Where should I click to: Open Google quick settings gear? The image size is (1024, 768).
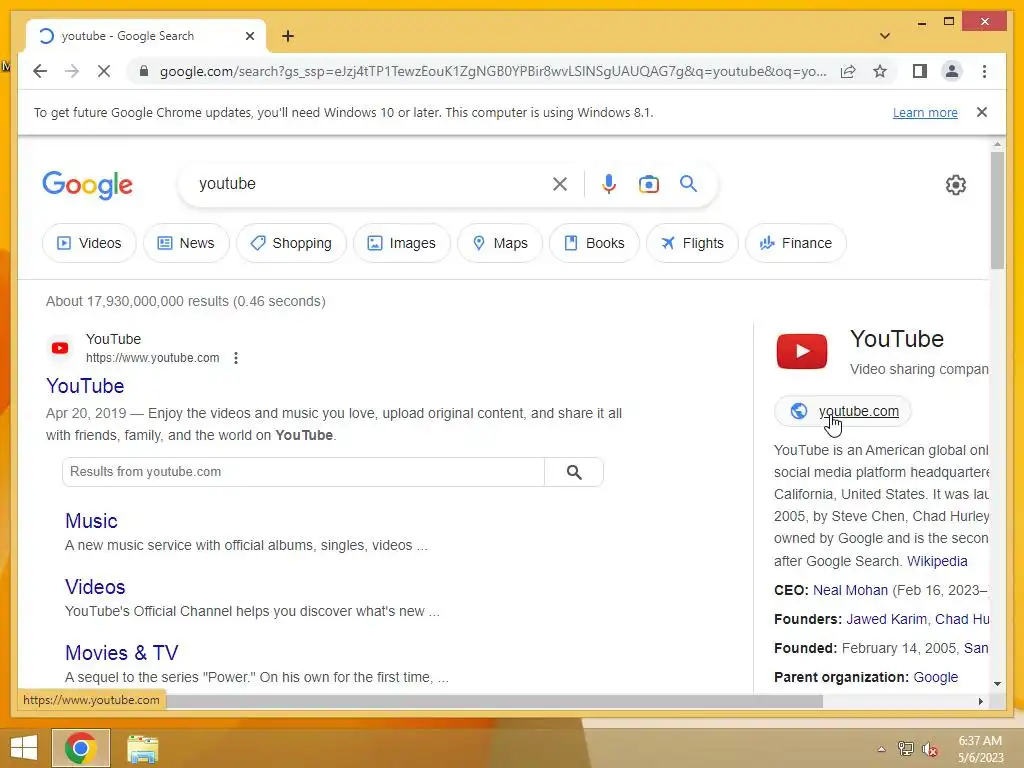(x=955, y=185)
